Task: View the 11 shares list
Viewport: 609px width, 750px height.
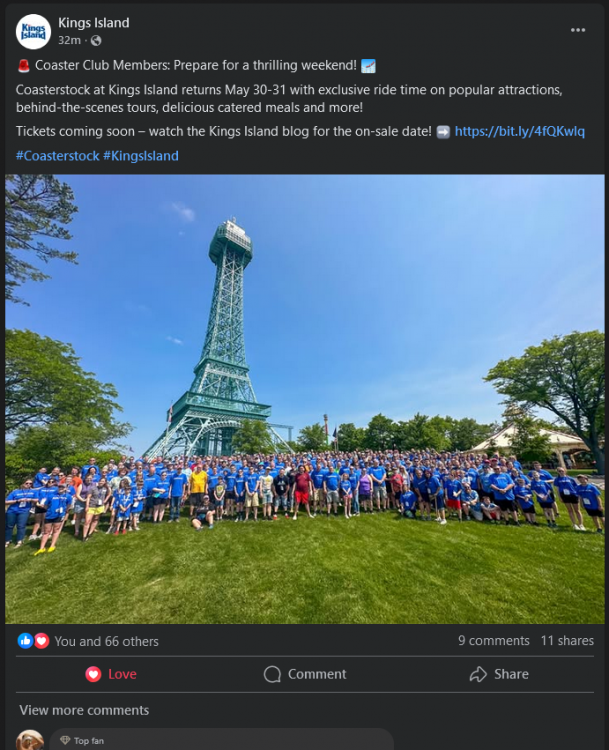Action: click(567, 640)
